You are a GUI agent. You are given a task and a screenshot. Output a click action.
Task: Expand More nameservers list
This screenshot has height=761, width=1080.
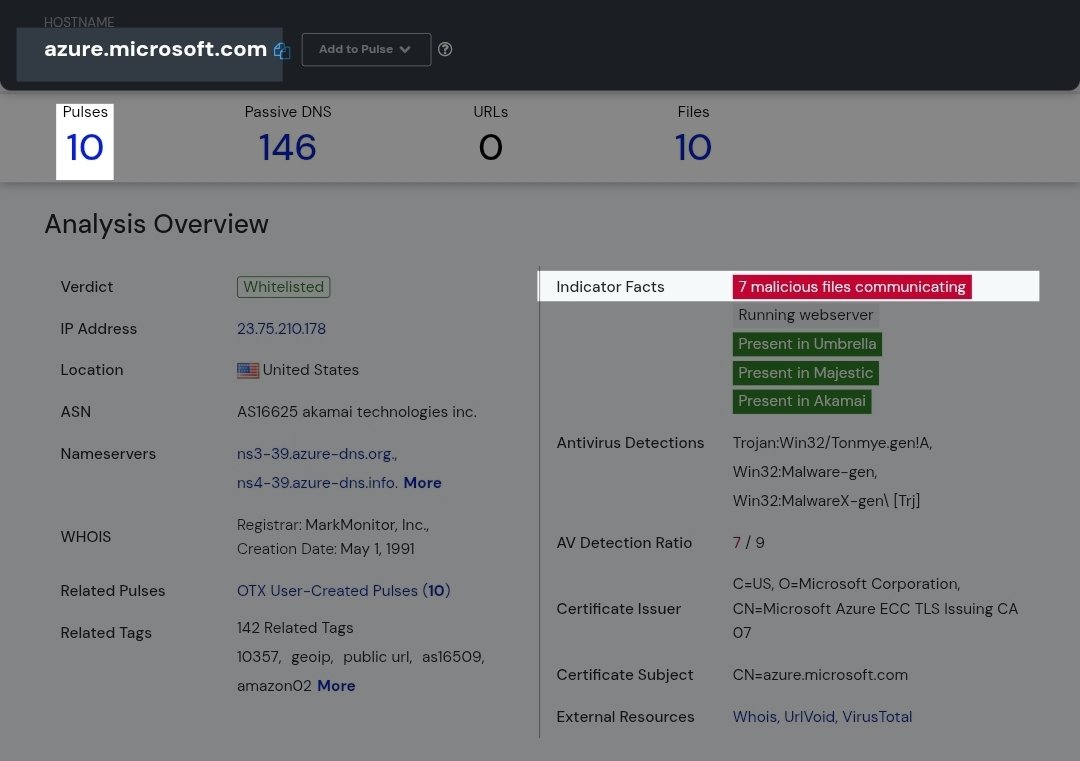tap(422, 483)
